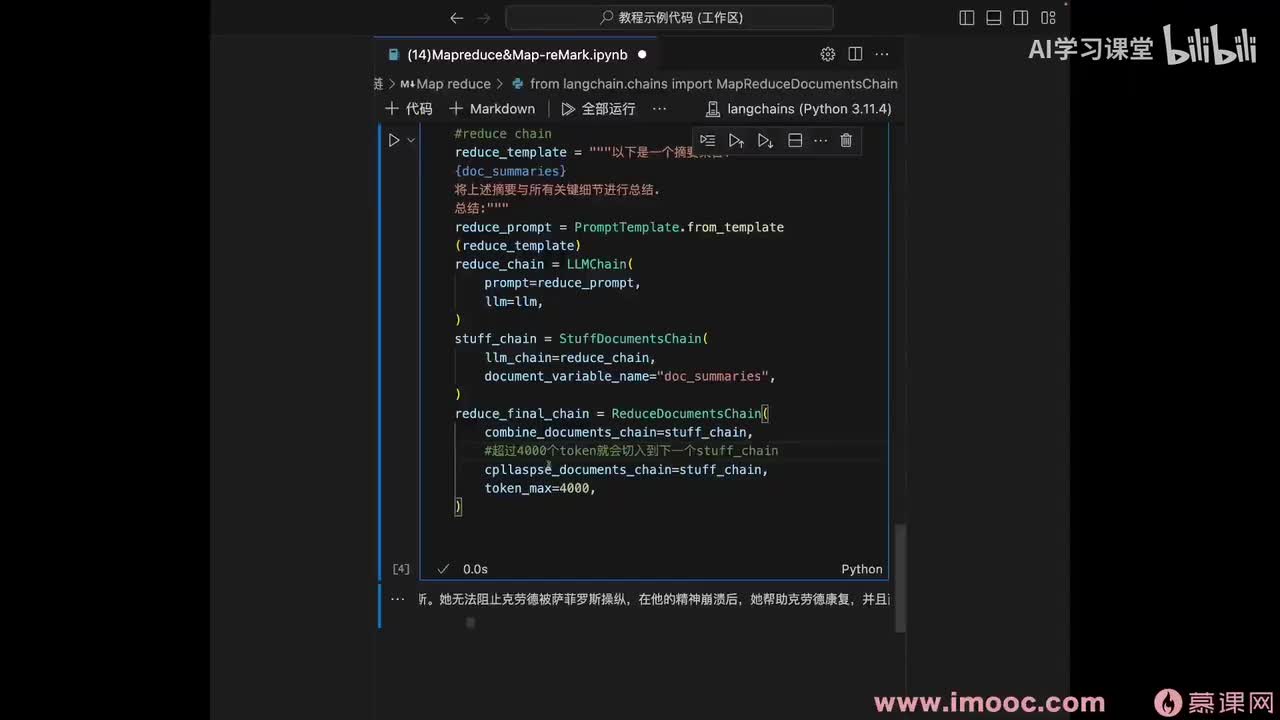
Task: Expand the run cell options dropdown
Action: click(x=410, y=140)
